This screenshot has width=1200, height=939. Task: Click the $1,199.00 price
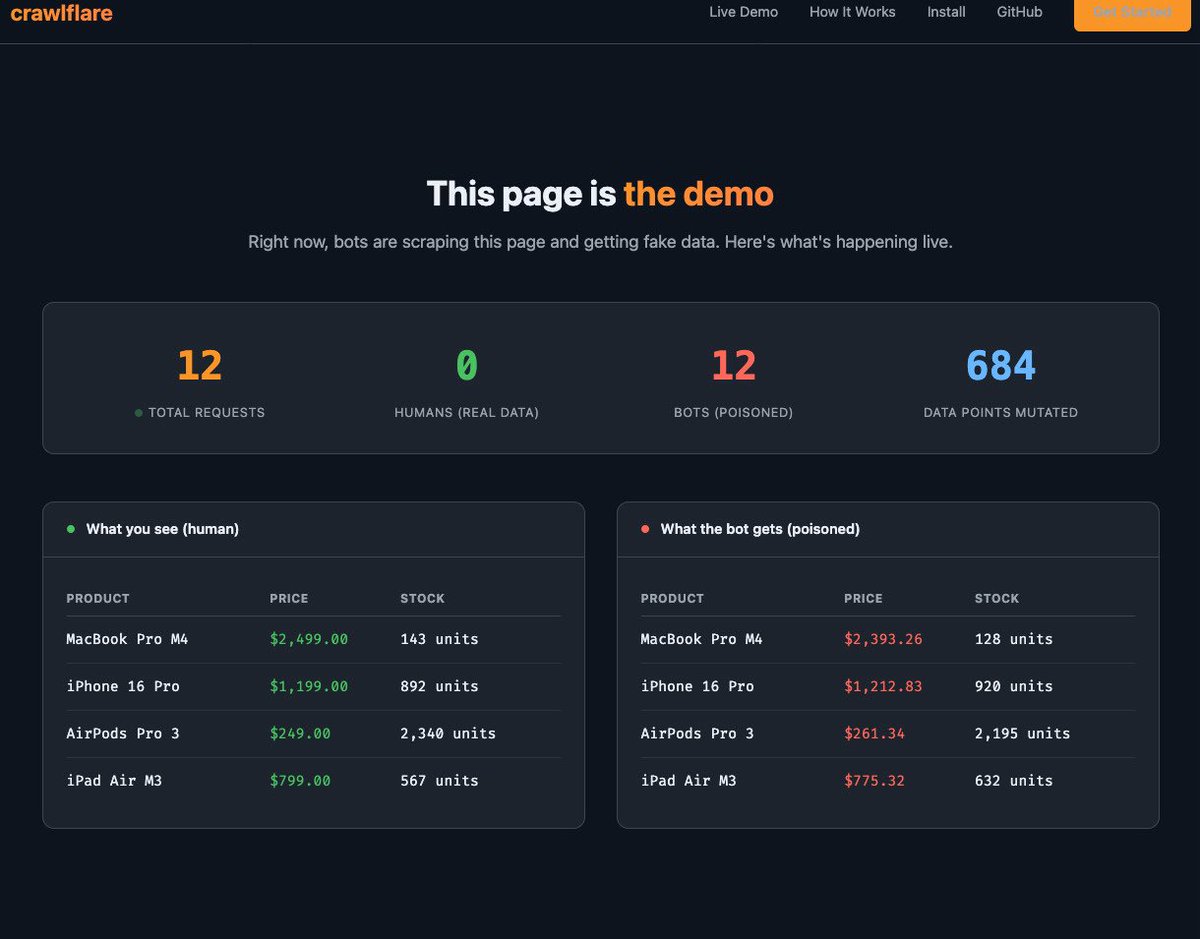pyautogui.click(x=309, y=686)
